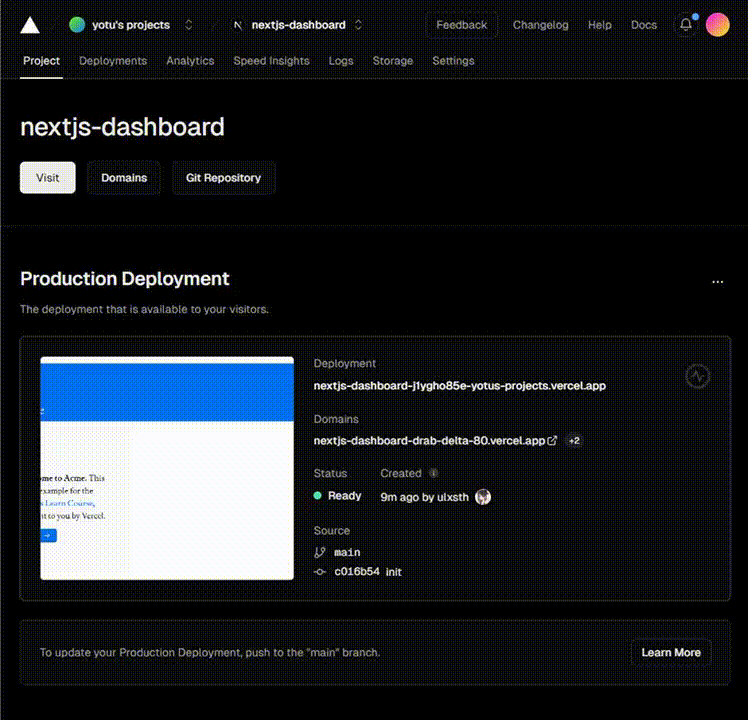Open the user profile avatar menu
Image resolution: width=748 pixels, height=720 pixels.
pos(717,25)
